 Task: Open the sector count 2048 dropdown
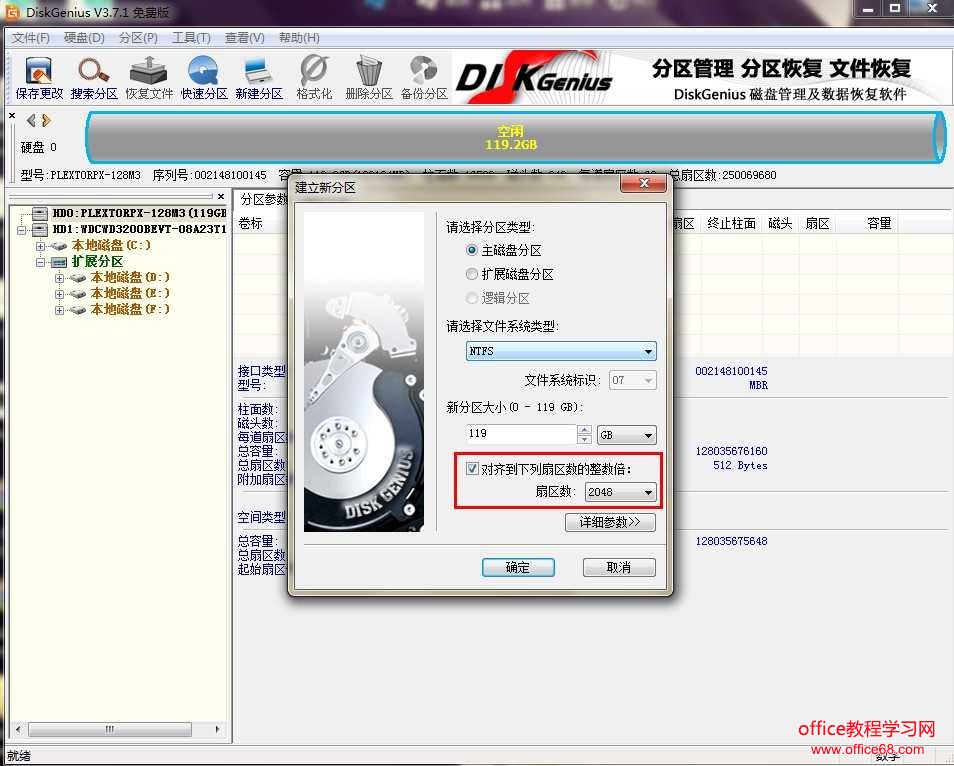point(621,492)
